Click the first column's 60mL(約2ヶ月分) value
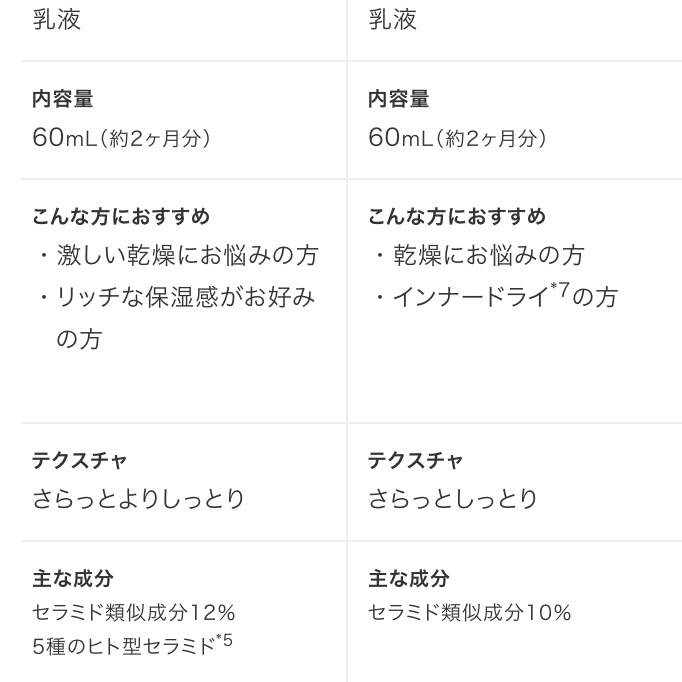The image size is (682, 682). 121,138
